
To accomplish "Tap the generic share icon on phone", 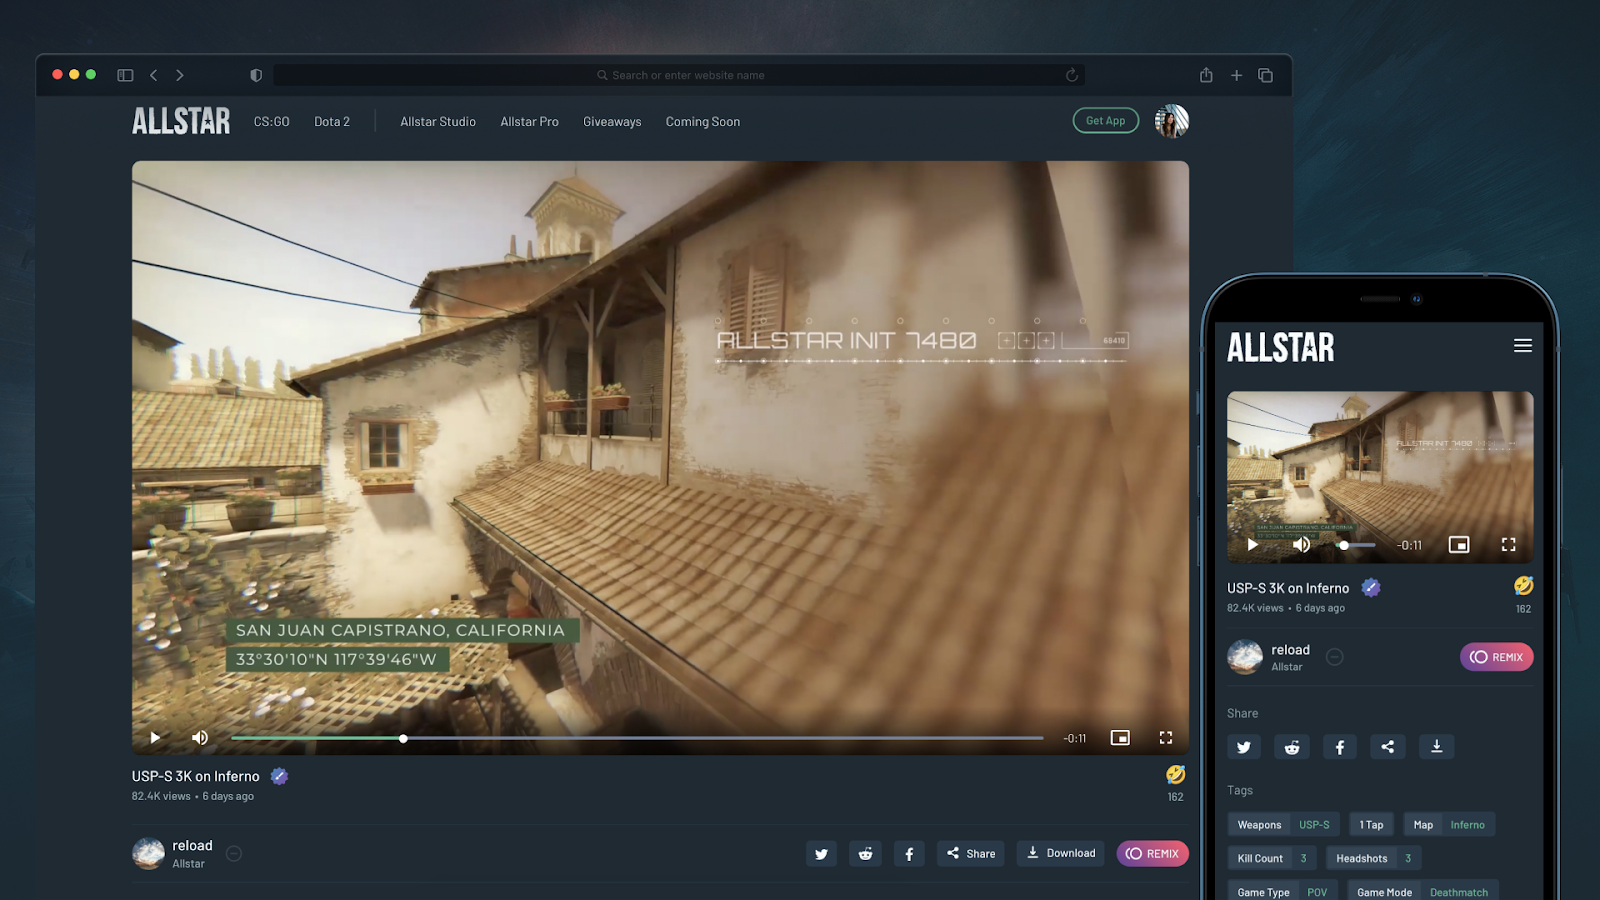I will (x=1388, y=747).
